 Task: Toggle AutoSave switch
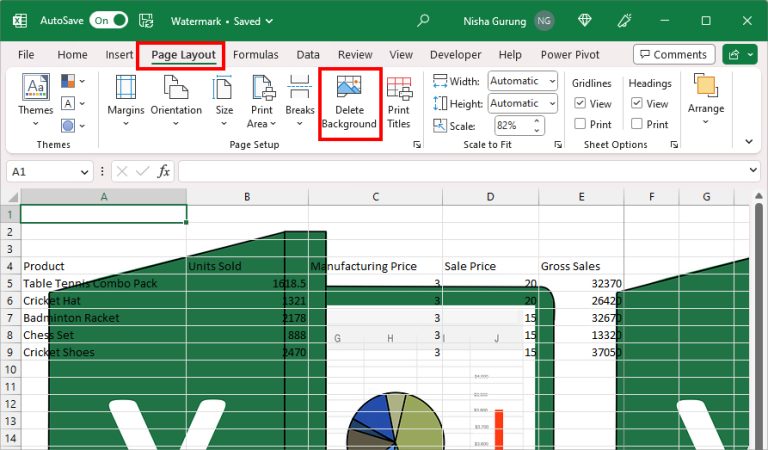point(109,21)
